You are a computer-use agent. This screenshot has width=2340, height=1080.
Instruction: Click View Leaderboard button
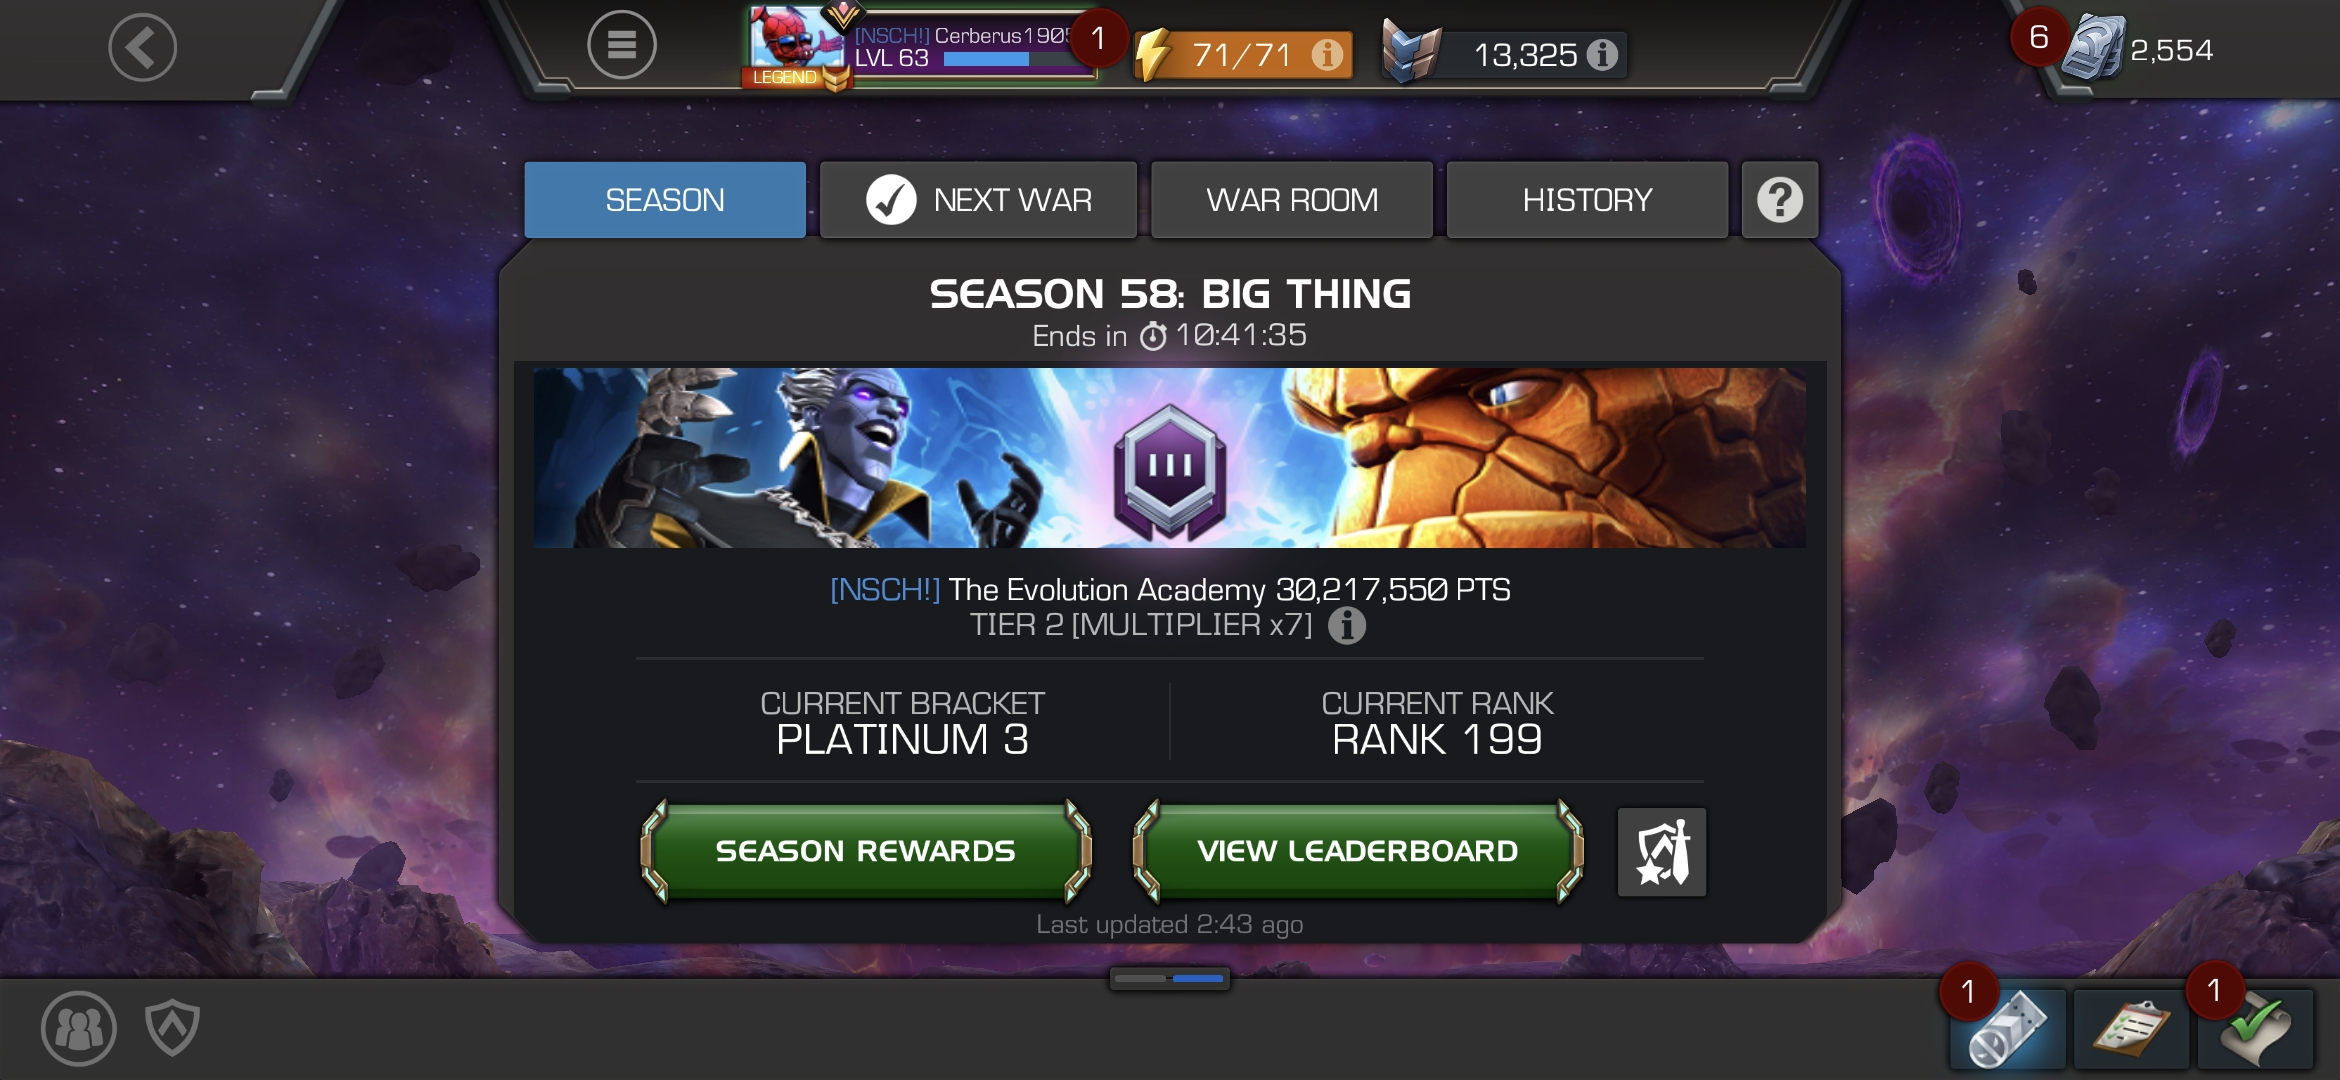[x=1358, y=851]
